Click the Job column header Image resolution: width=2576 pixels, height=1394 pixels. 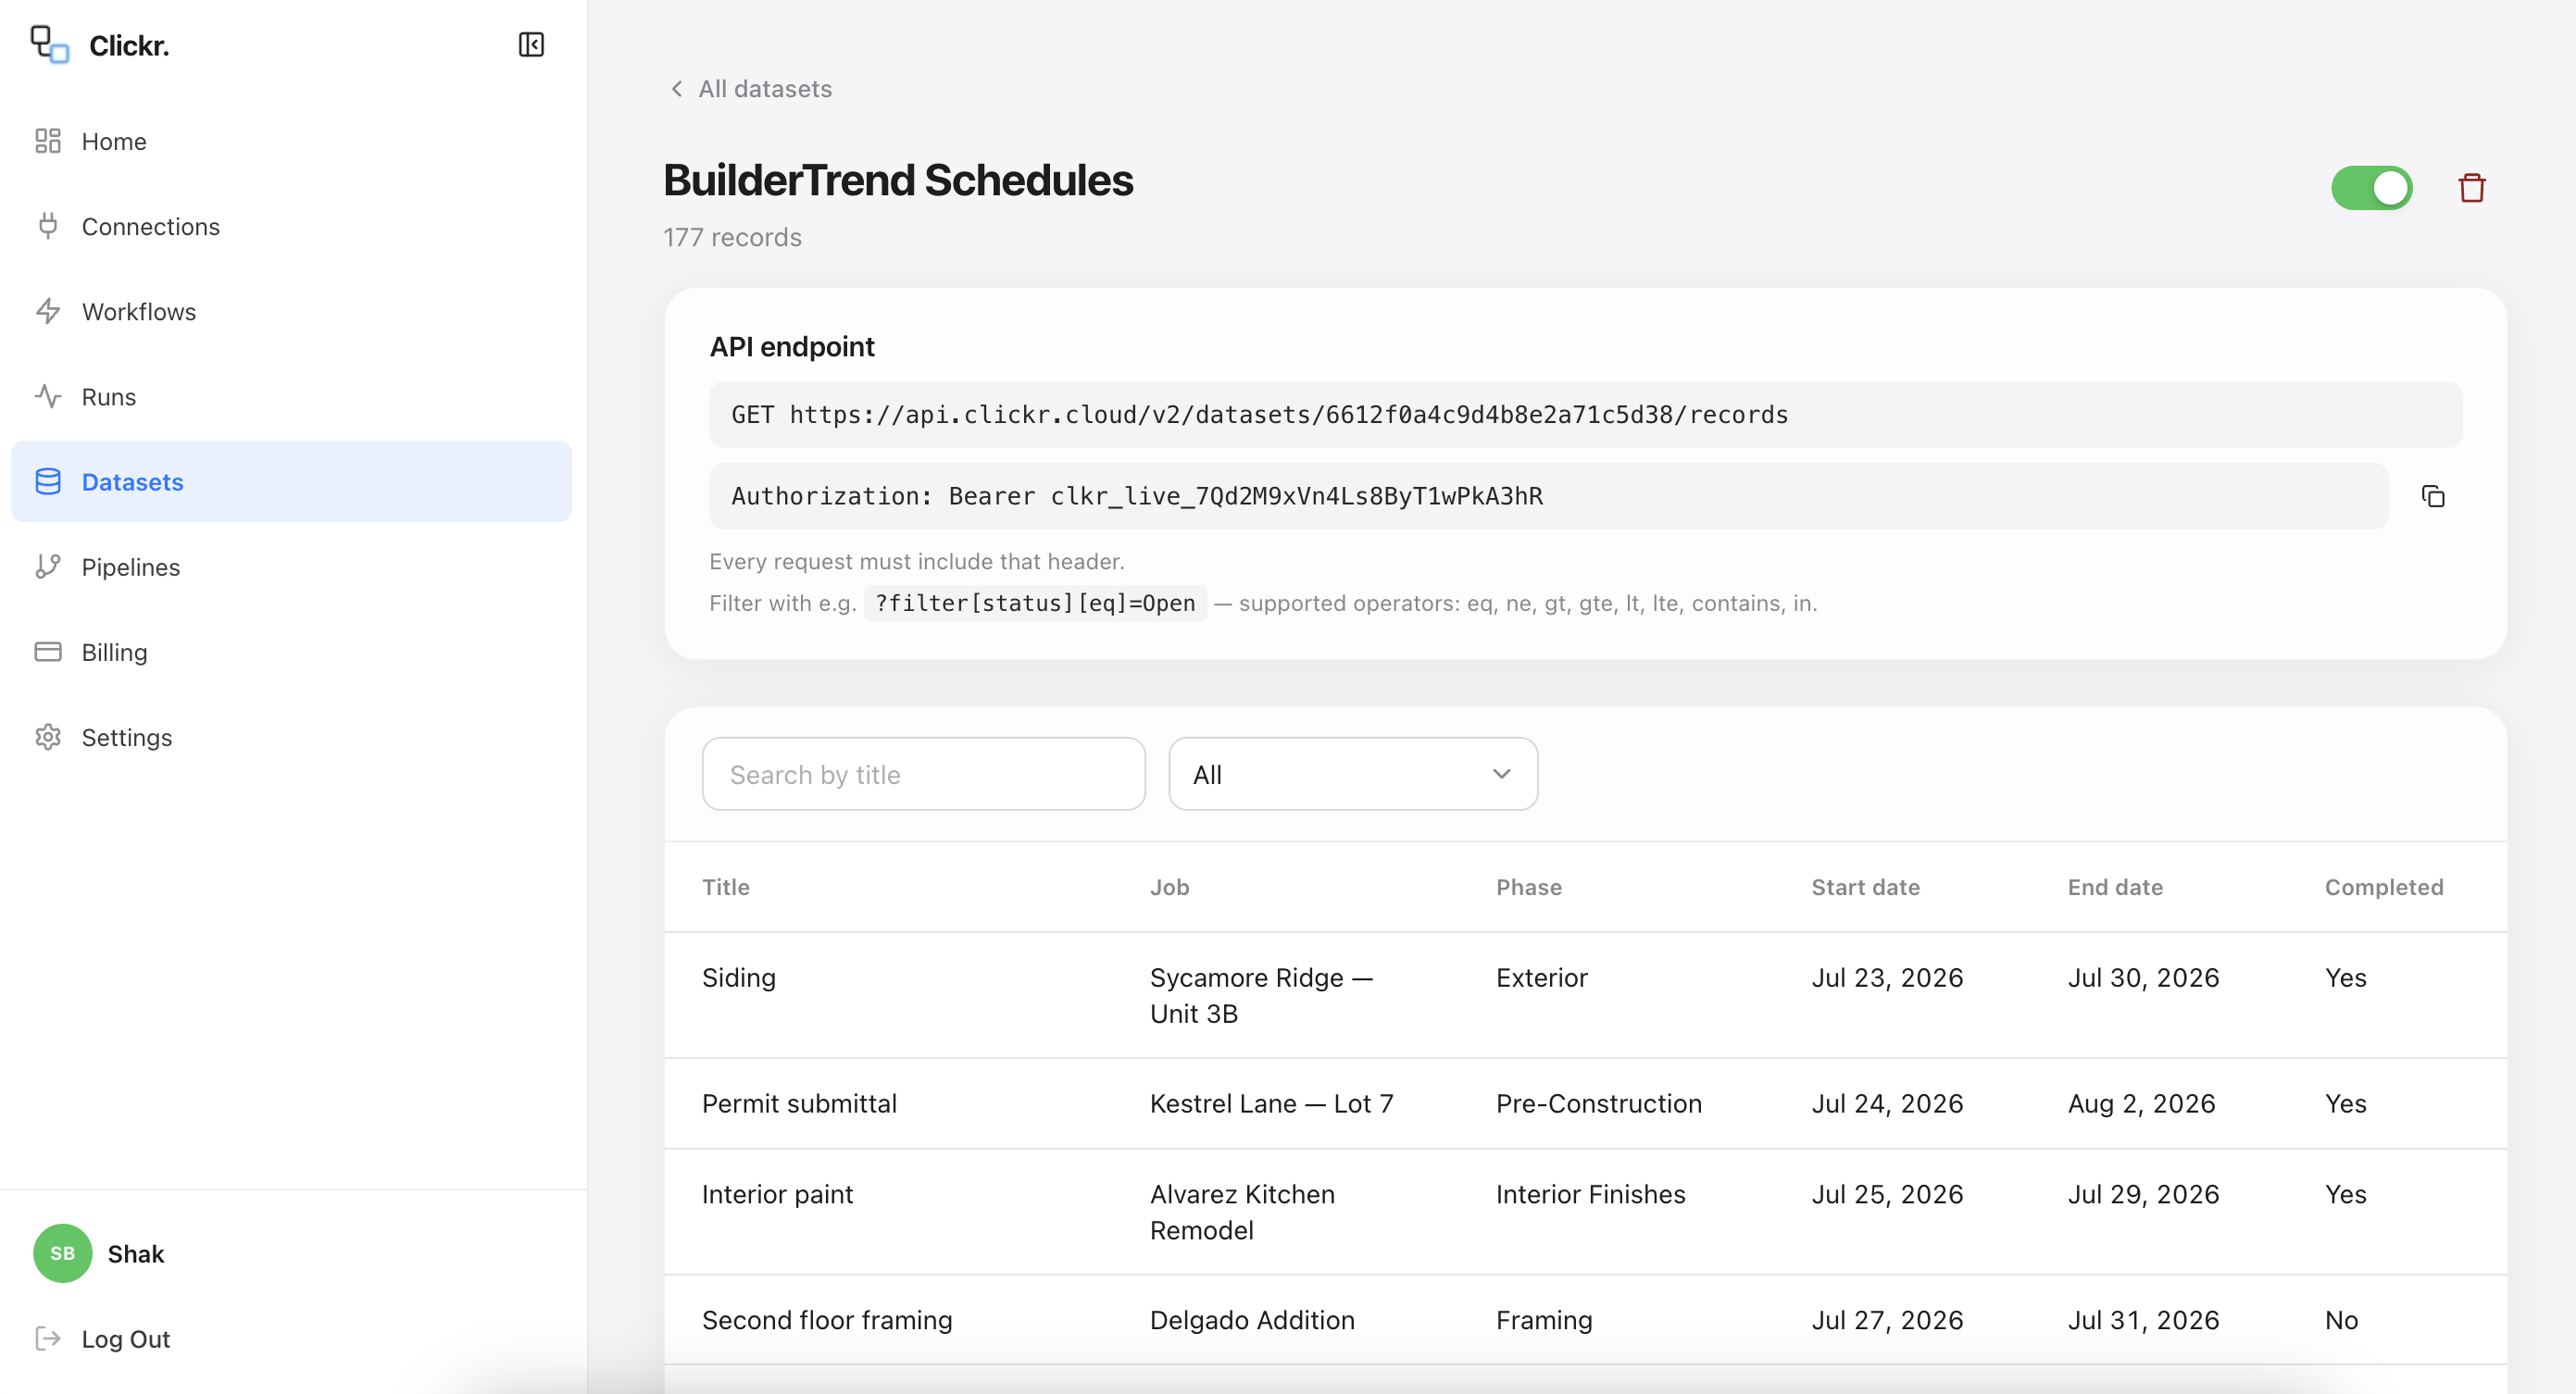pyautogui.click(x=1169, y=887)
